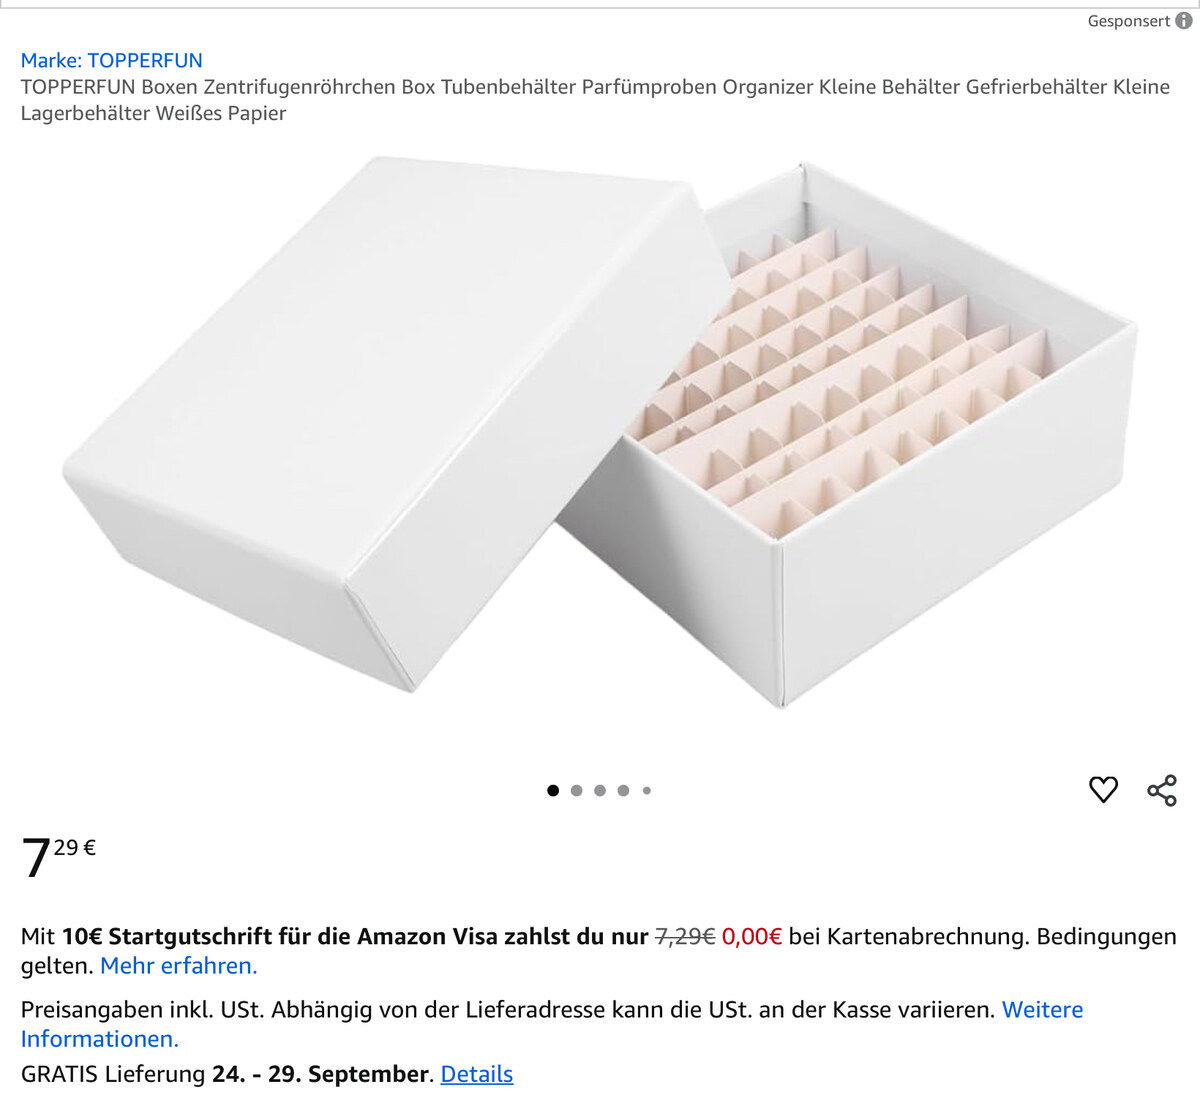Click the info icon beside Gesponsert
This screenshot has width=1200, height=1098.
[1184, 21]
